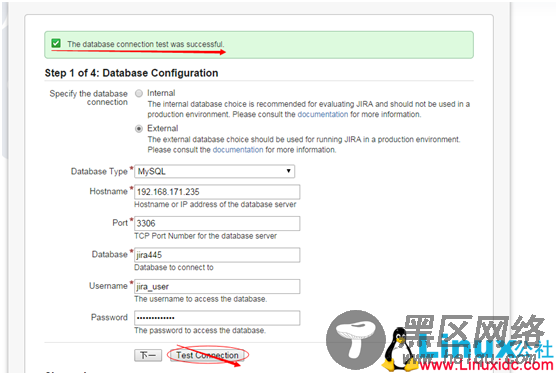
Task: Click the 'Port' label
Action: (120, 223)
